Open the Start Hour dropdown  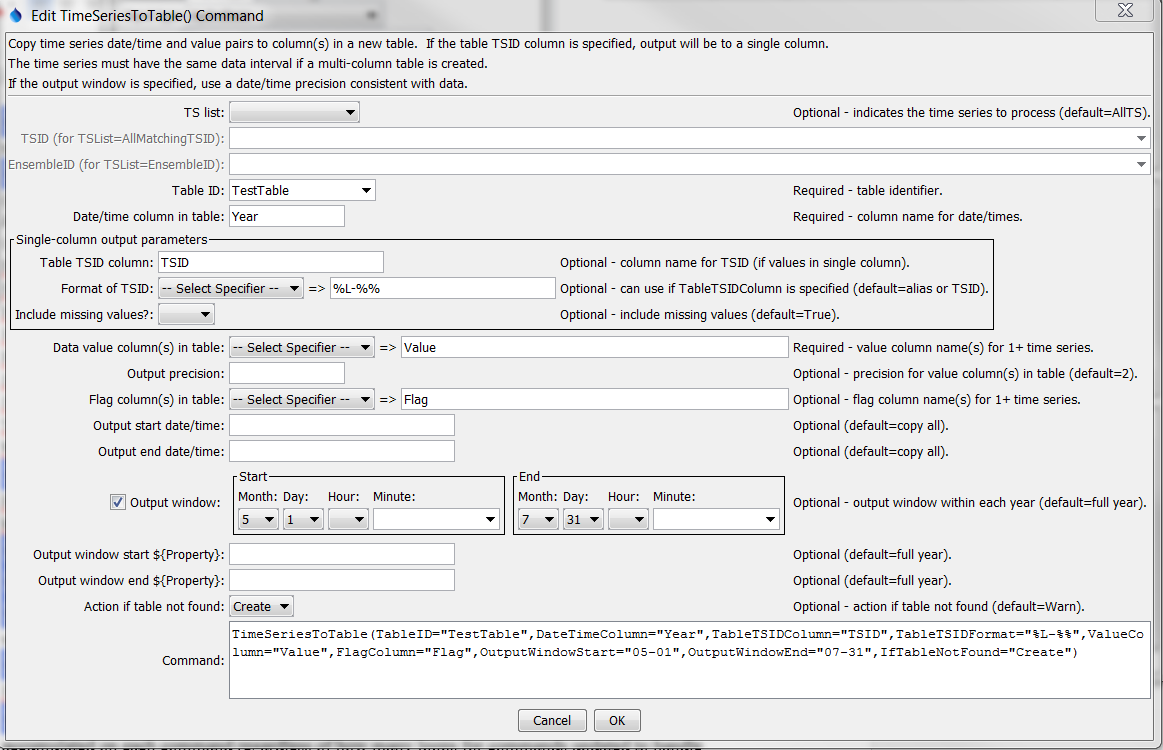pos(349,519)
